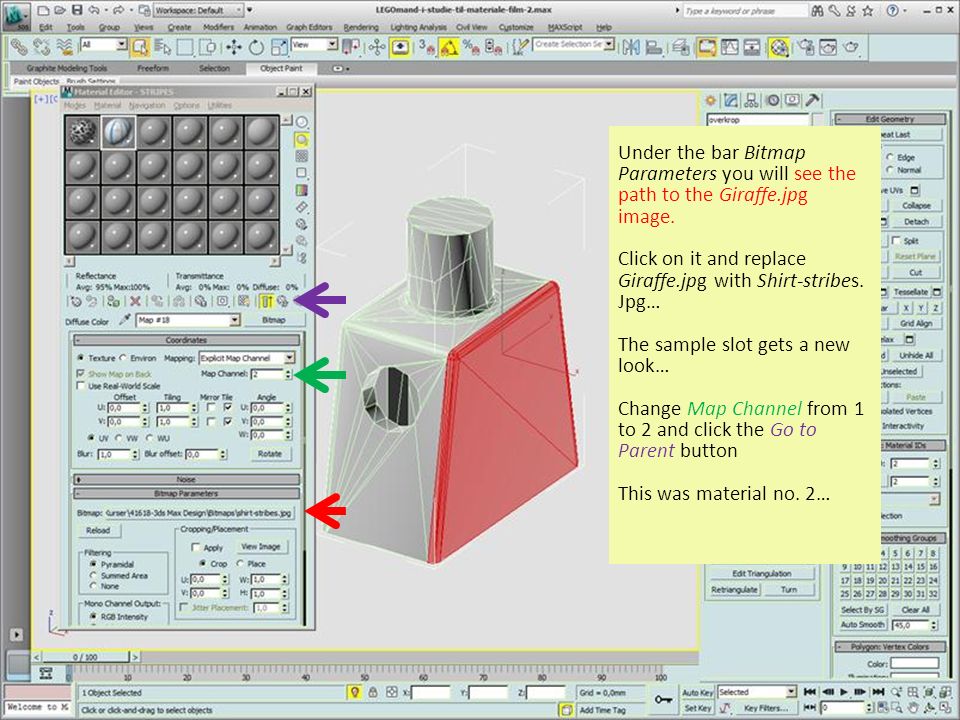Open the Mapping dropdown showing Explicit Map Channel
The height and width of the screenshot is (720, 960).
click(x=247, y=358)
